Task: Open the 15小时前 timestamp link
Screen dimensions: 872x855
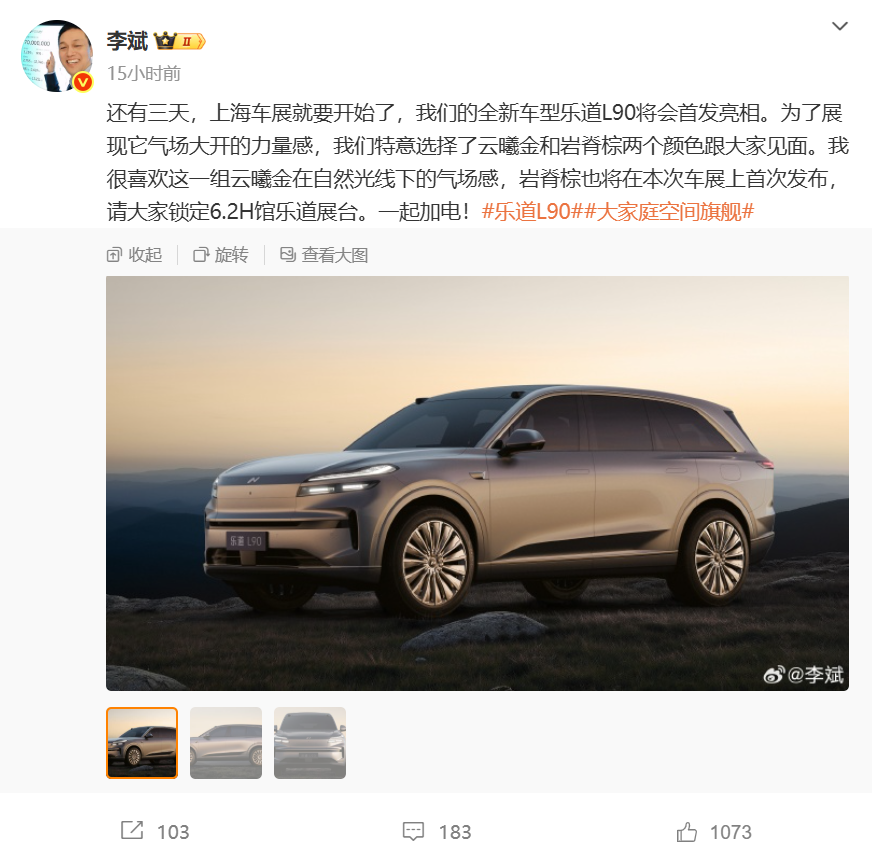Action: (144, 73)
